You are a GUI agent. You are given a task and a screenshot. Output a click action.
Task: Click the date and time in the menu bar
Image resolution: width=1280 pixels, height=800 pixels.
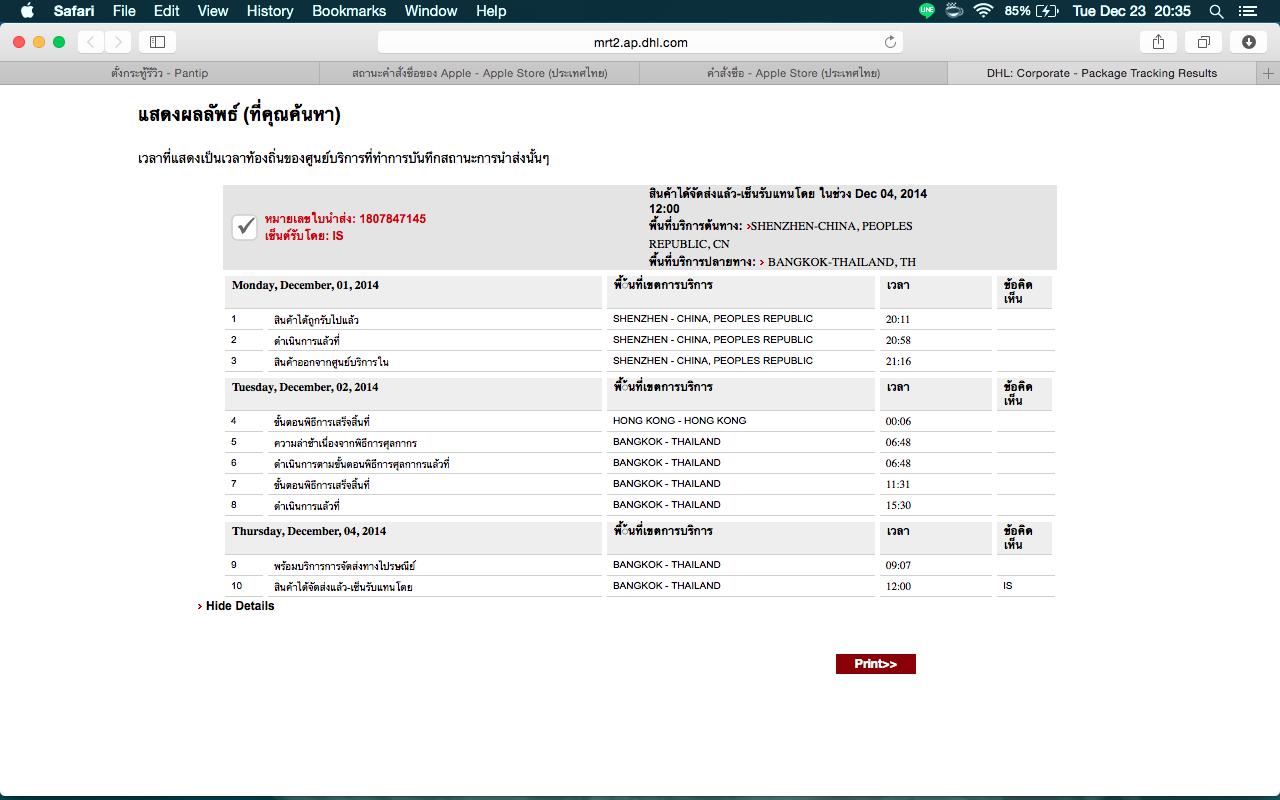click(1131, 11)
